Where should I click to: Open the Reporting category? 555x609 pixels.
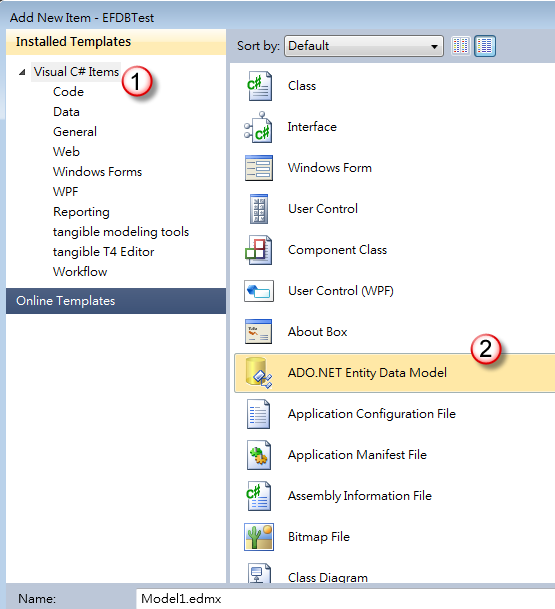81,212
